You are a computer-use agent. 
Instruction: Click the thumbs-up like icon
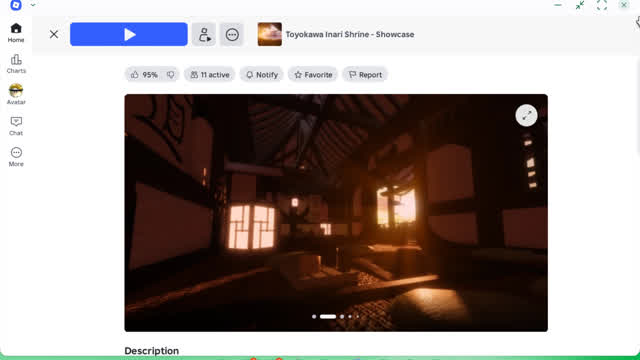(135, 75)
